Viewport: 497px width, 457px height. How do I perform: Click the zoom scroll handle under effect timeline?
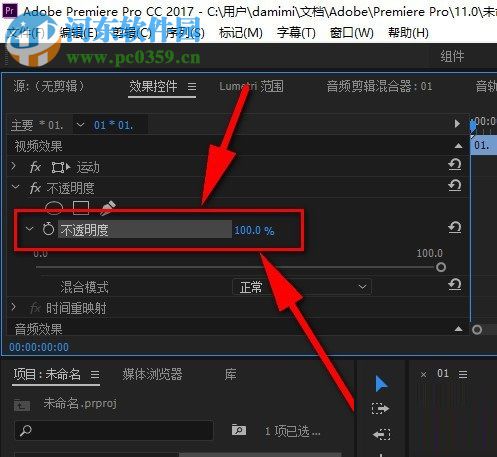[477, 330]
